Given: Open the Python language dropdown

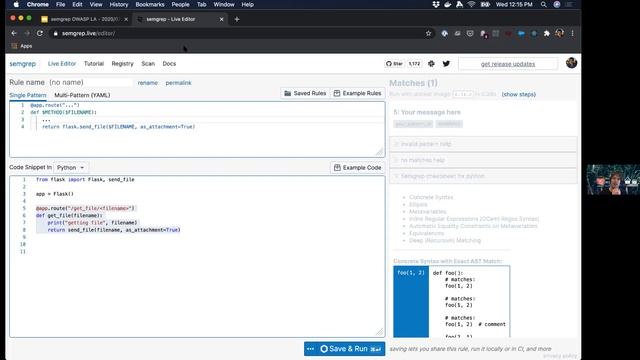Looking at the screenshot, I should [x=71, y=168].
